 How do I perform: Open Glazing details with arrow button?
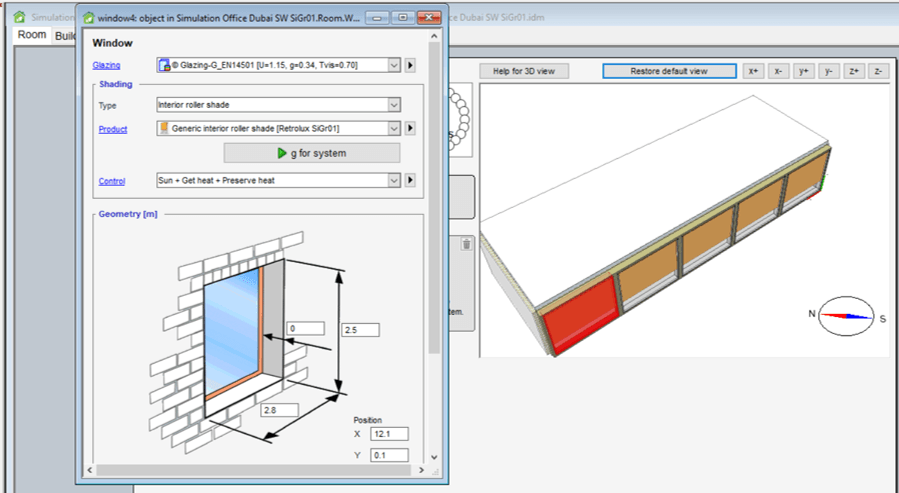tap(410, 65)
